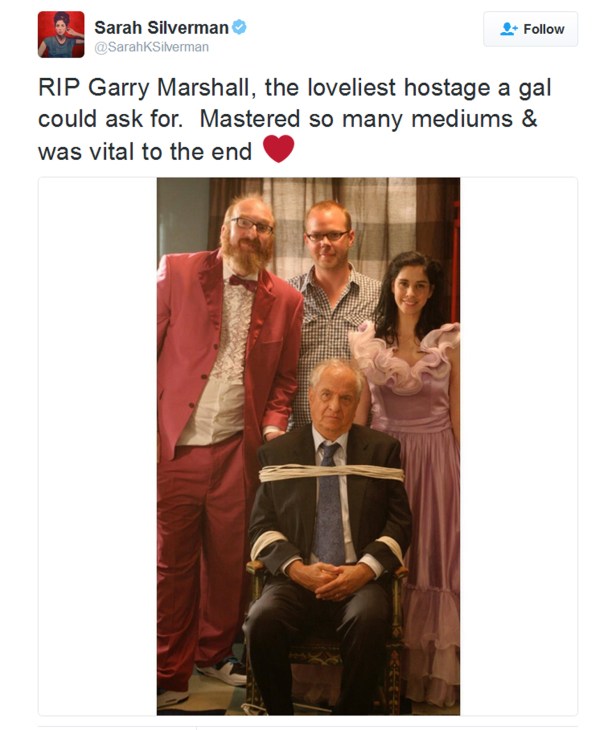The width and height of the screenshot is (616, 730).
Task: Click the red heart emoji in tweet
Action: (278, 149)
